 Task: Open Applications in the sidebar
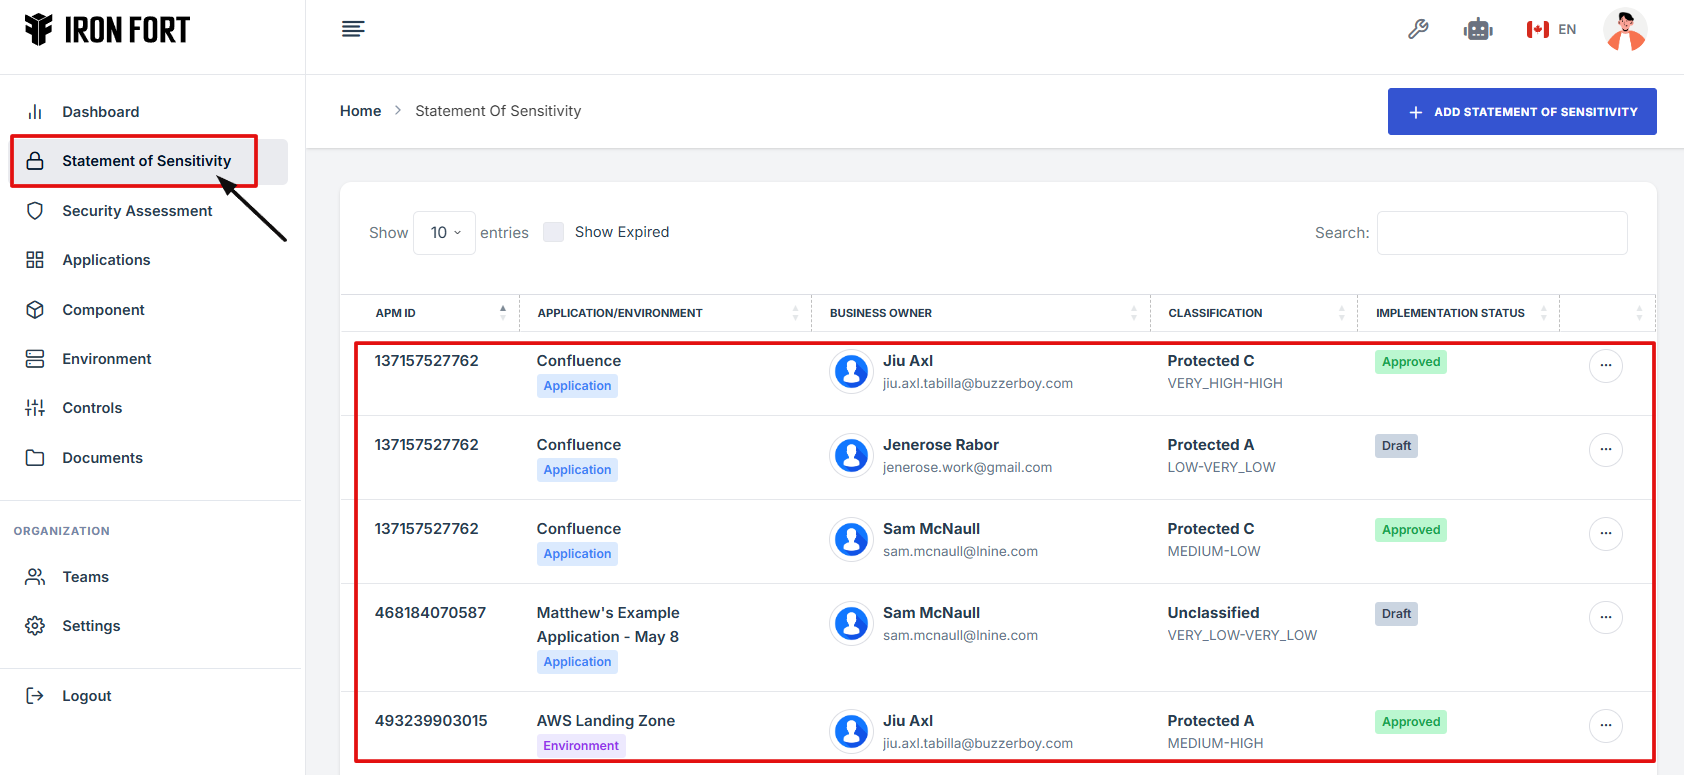click(106, 260)
